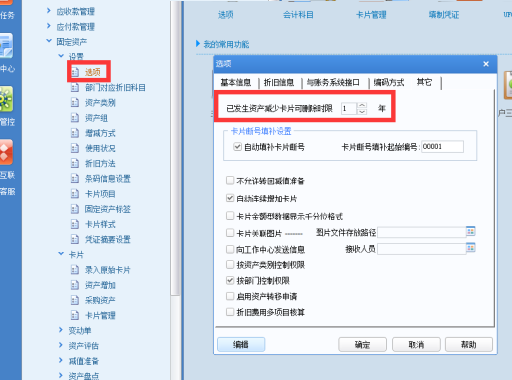The height and width of the screenshot is (380, 512).
Task: Expand 应付款管理 tree node
Action: tap(49, 26)
